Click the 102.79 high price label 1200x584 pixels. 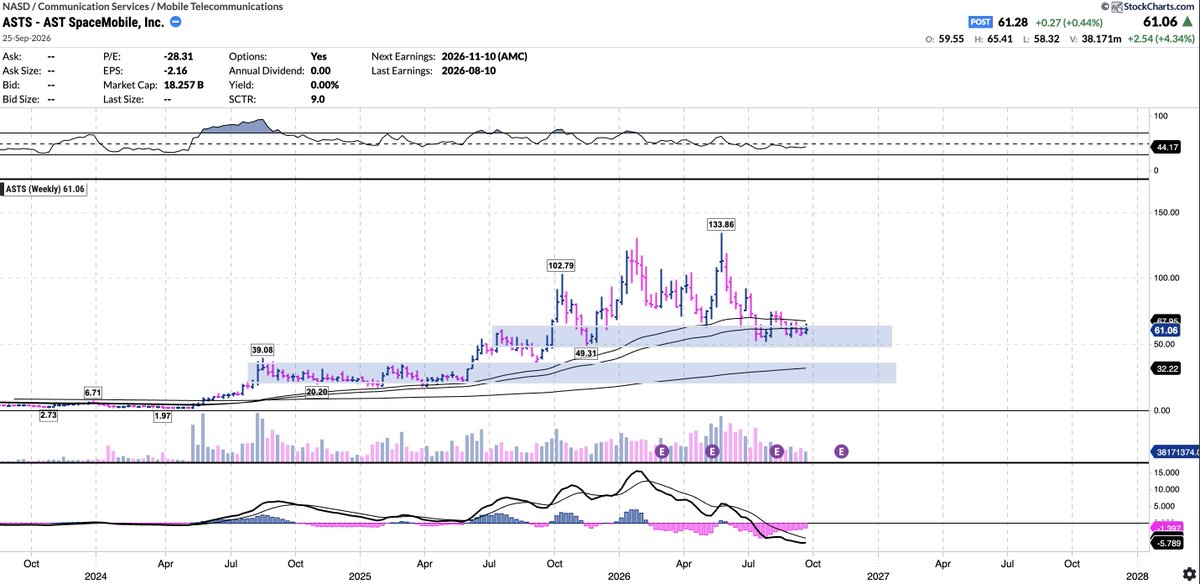click(562, 266)
